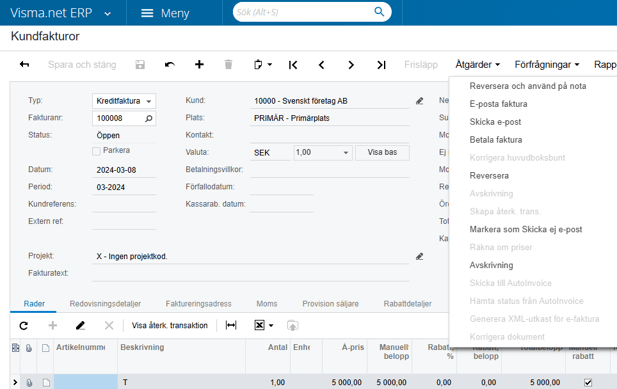Toggle Manuell rabatt checkbox in row T

pyautogui.click(x=588, y=382)
